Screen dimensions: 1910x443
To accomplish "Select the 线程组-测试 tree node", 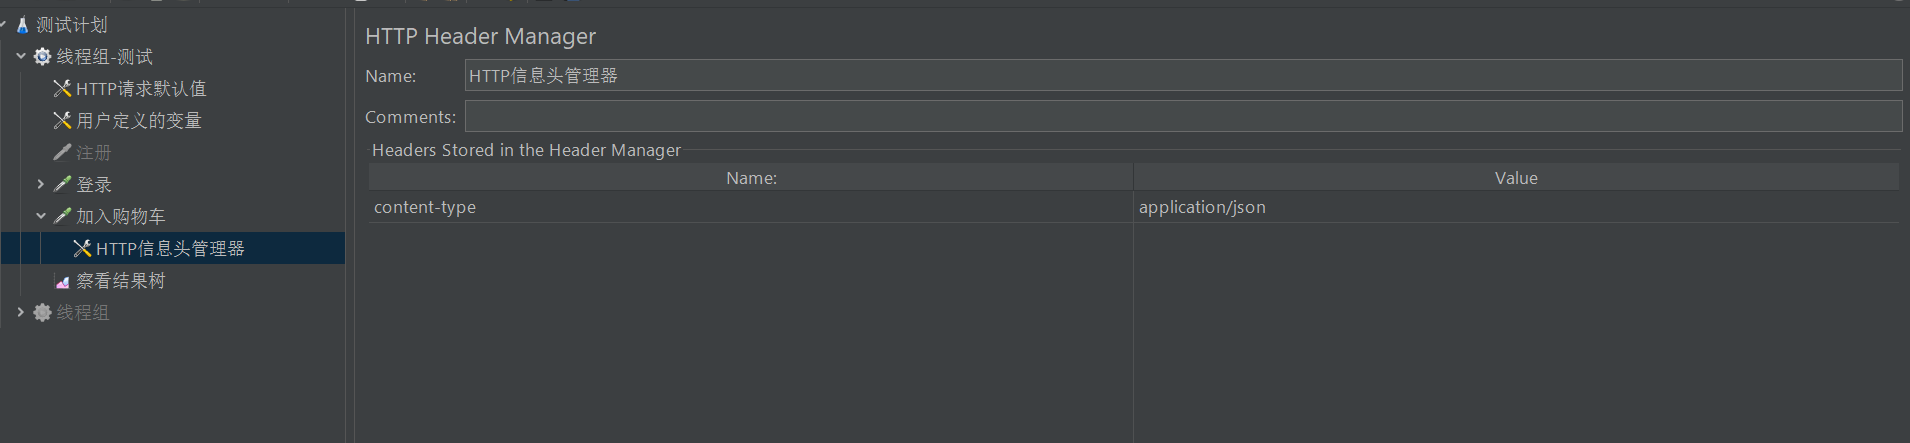I will pos(105,57).
